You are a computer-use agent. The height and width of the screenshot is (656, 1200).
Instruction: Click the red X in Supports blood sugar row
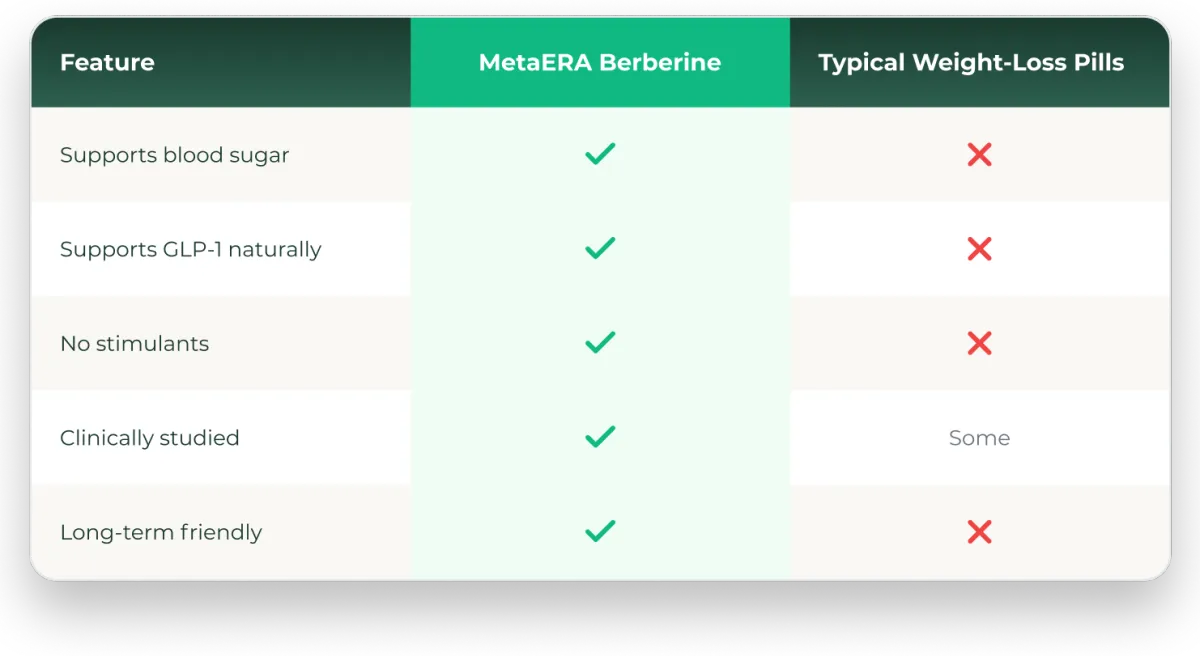[979, 154]
